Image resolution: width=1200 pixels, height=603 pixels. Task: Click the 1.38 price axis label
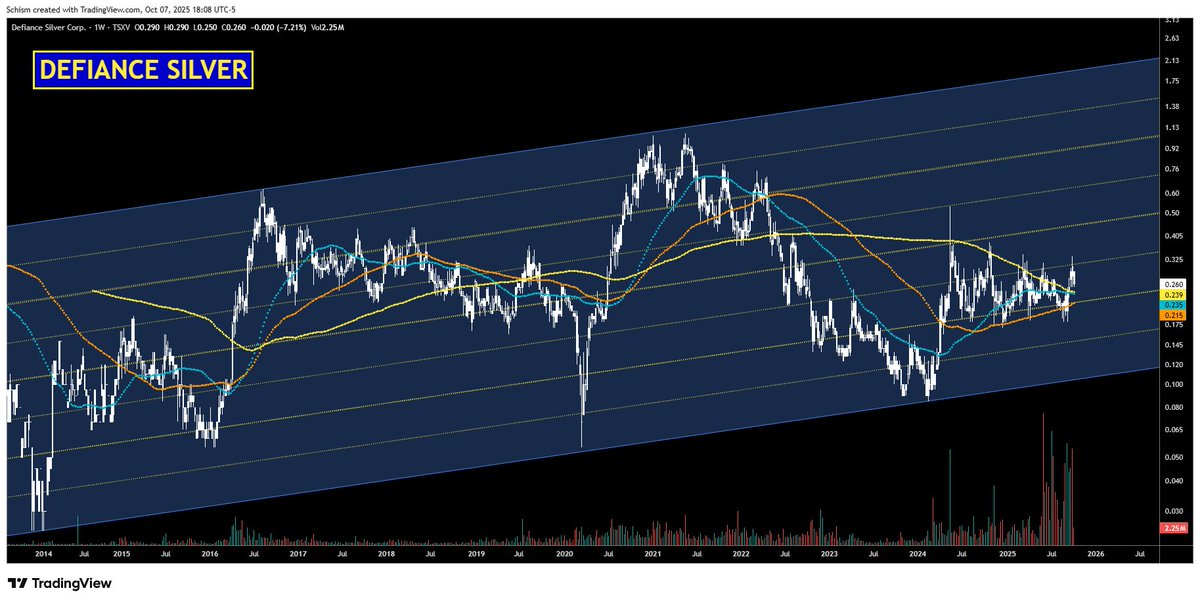pos(1172,105)
